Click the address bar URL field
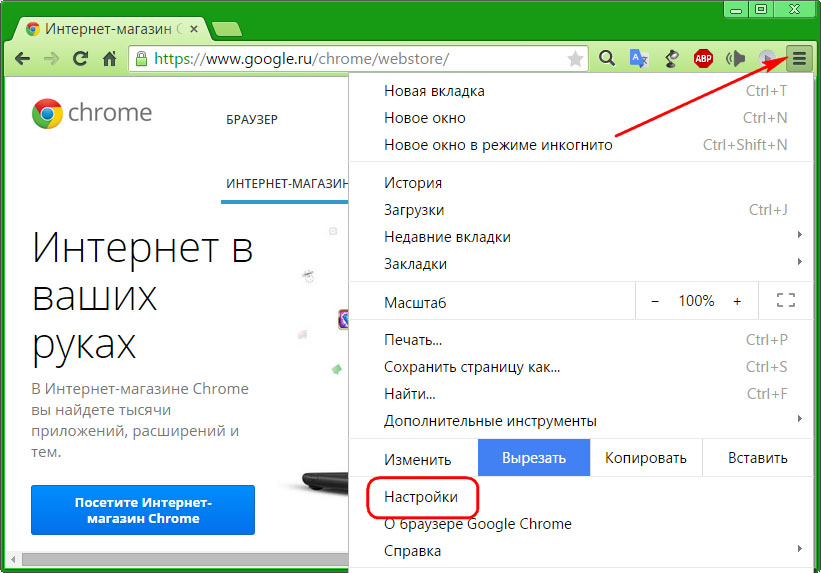Viewport: 821px width, 573px height. [x=356, y=59]
